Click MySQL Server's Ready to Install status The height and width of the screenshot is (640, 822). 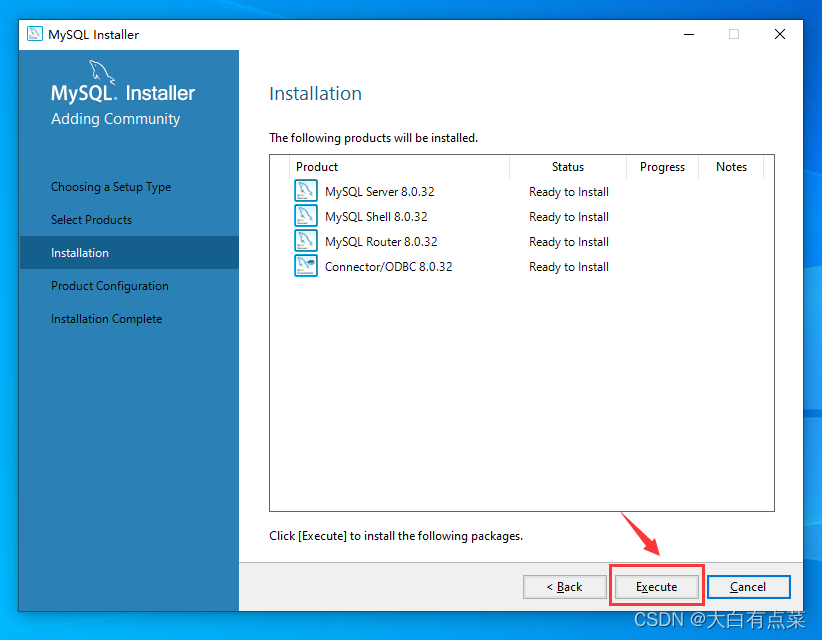(x=569, y=192)
